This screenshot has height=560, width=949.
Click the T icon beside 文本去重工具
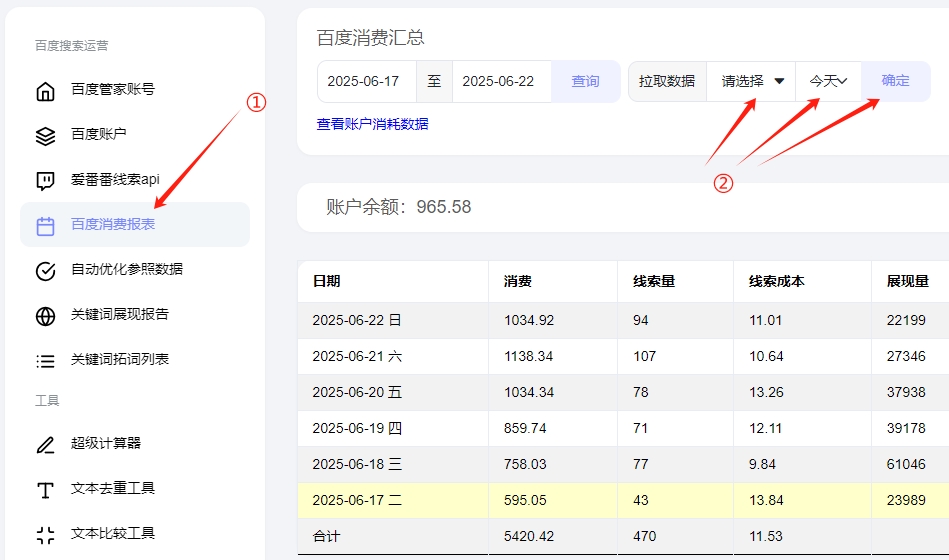[45, 490]
